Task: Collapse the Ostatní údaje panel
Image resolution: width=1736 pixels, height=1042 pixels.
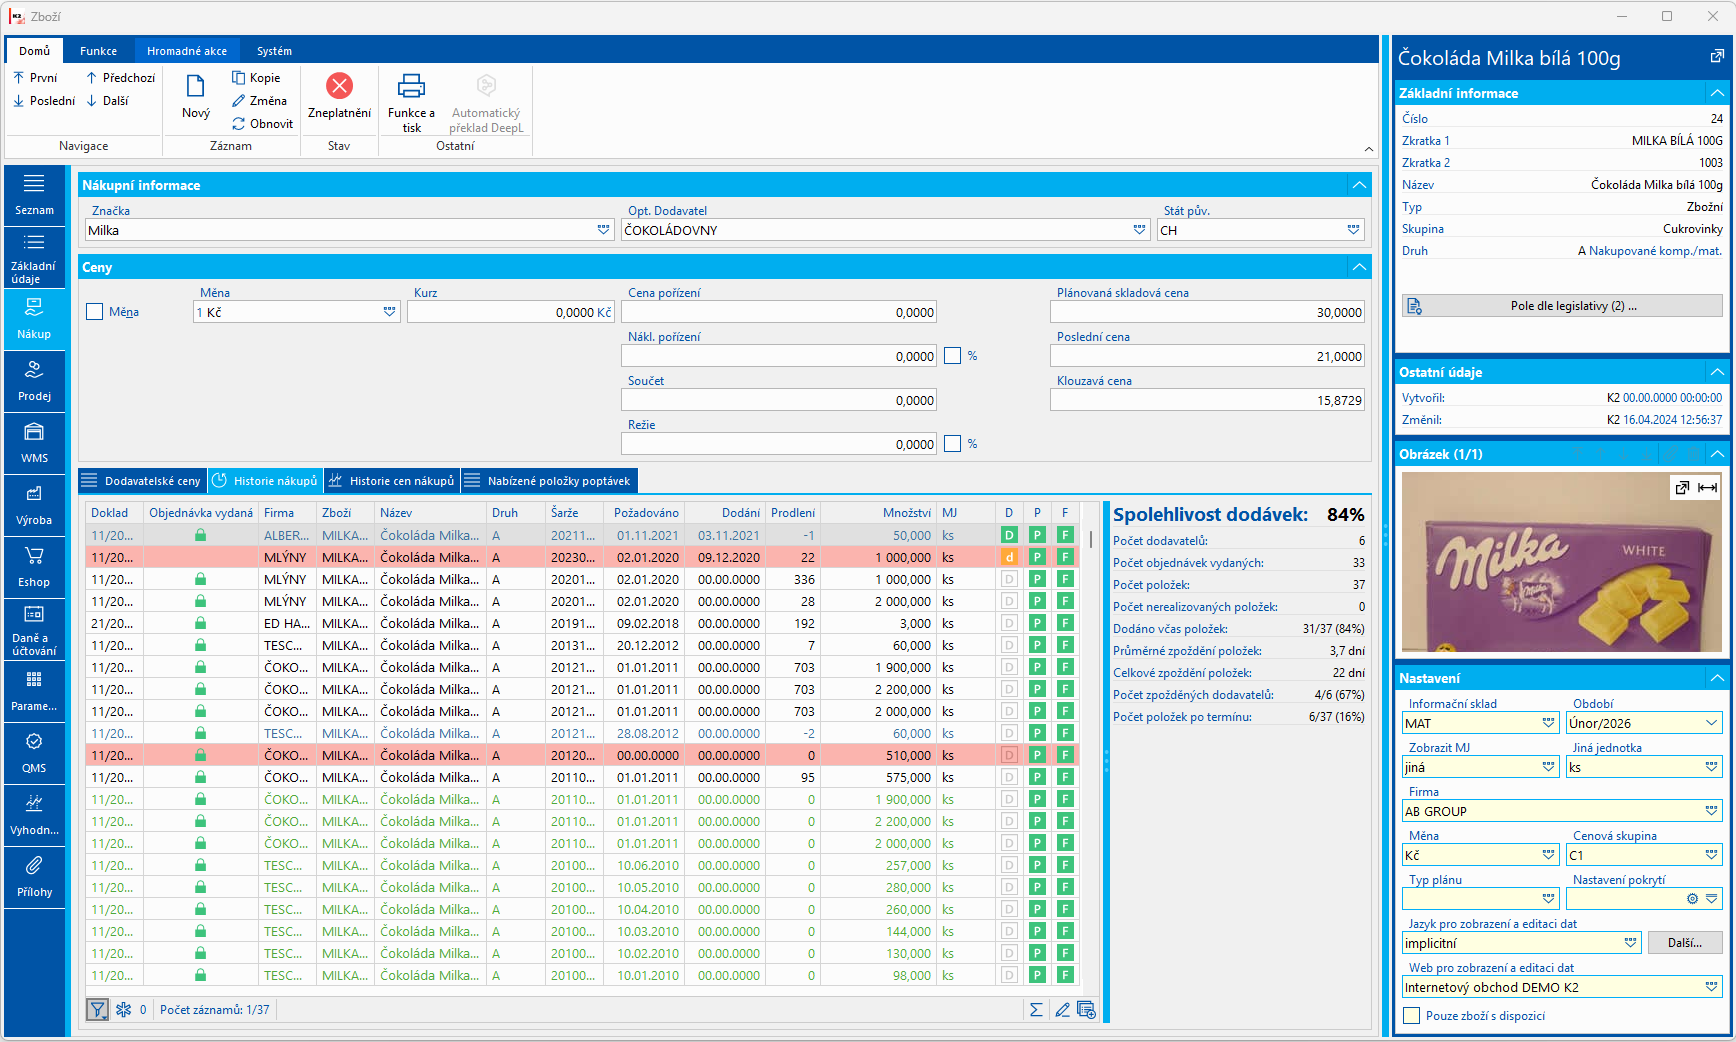Action: click(x=1717, y=372)
